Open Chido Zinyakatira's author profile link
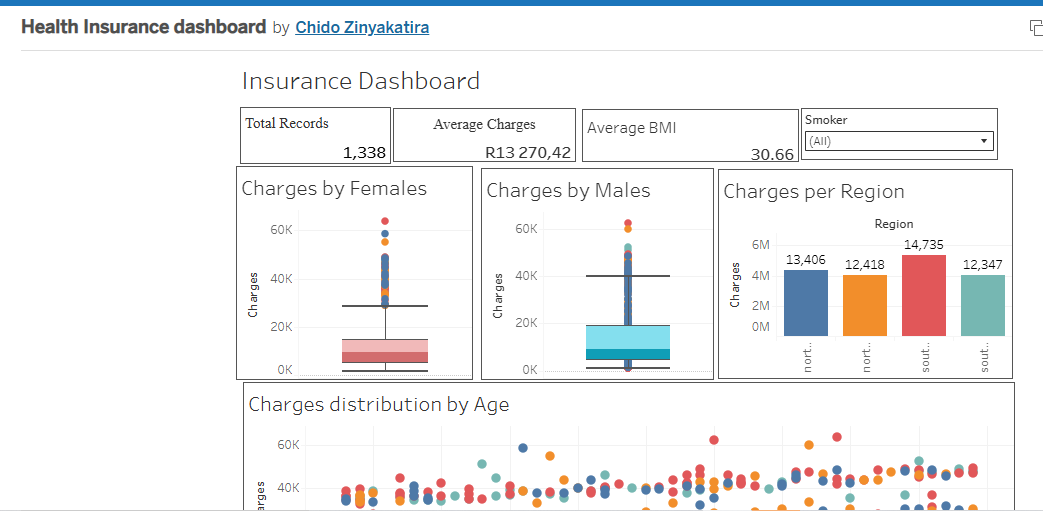 362,28
